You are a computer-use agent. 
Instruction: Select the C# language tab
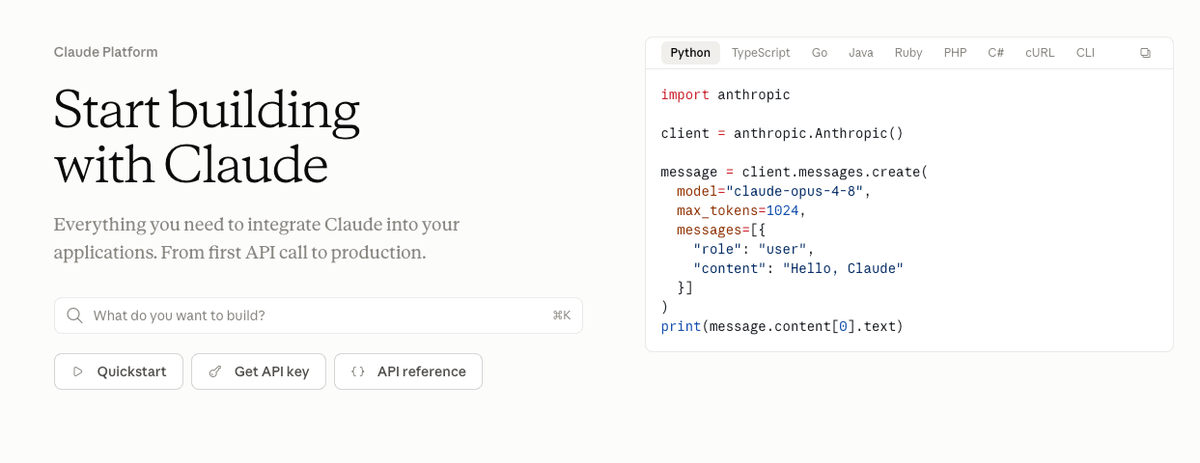[996, 53]
